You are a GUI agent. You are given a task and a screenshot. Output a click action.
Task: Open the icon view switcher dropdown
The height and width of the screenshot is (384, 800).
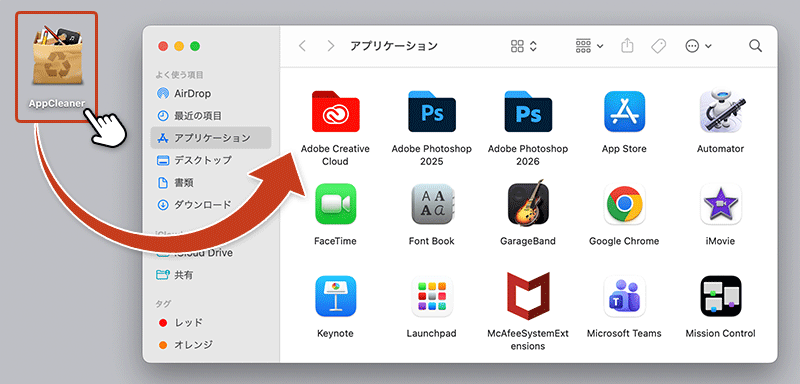pos(524,46)
